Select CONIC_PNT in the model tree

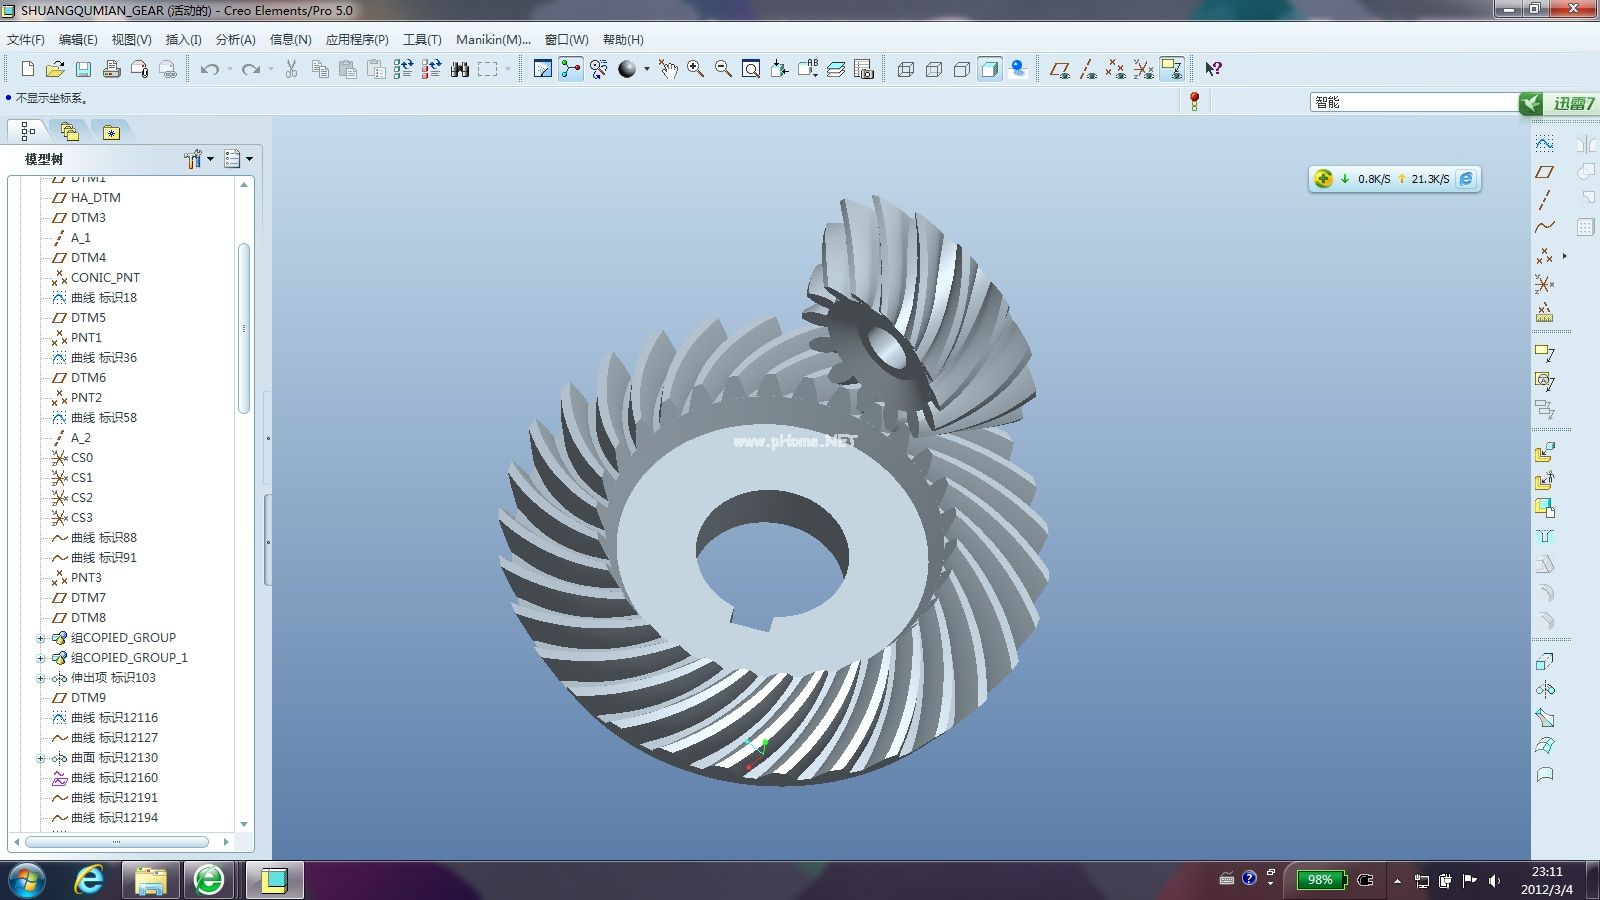(x=105, y=278)
